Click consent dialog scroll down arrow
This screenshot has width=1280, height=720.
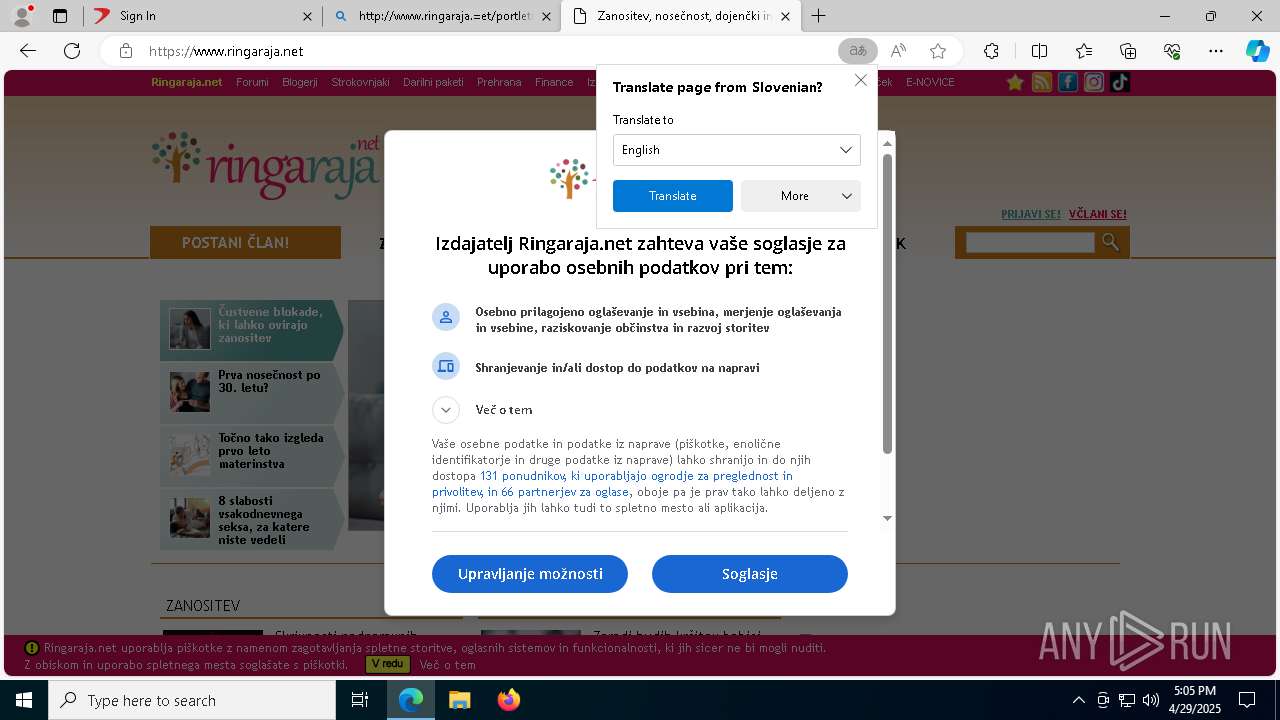tap(887, 518)
